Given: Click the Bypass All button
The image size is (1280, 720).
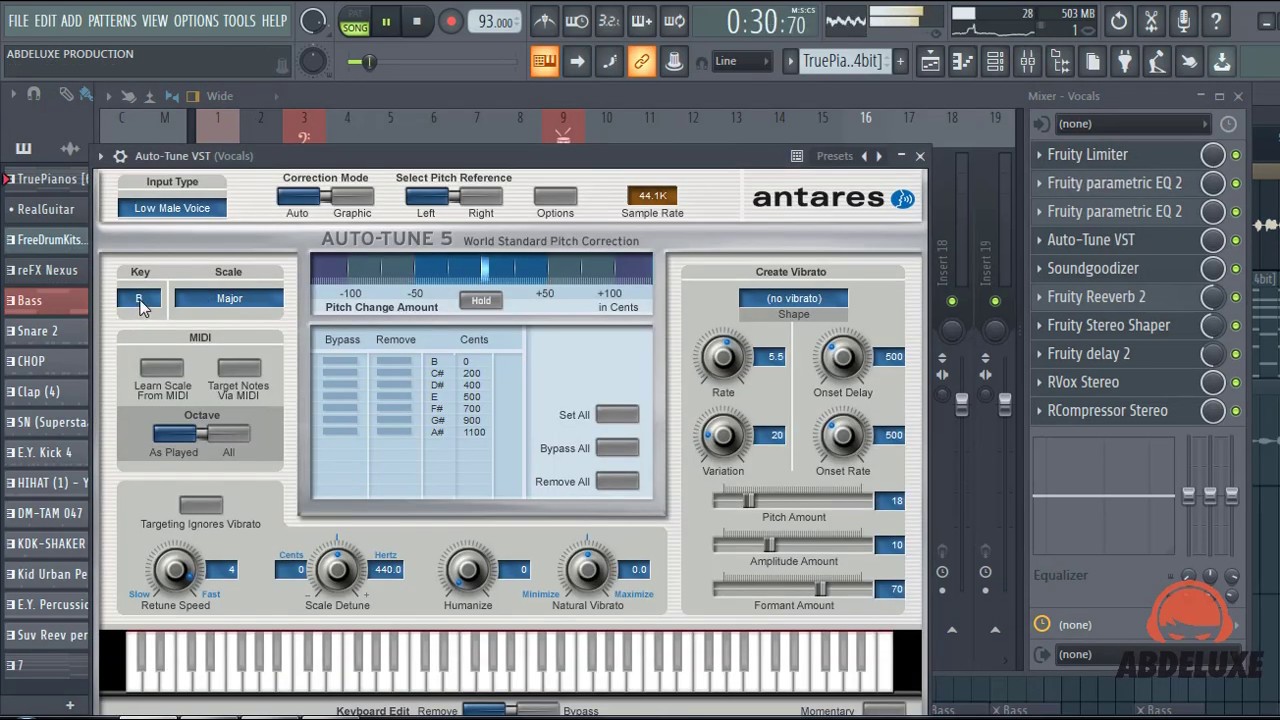Looking at the screenshot, I should point(617,448).
